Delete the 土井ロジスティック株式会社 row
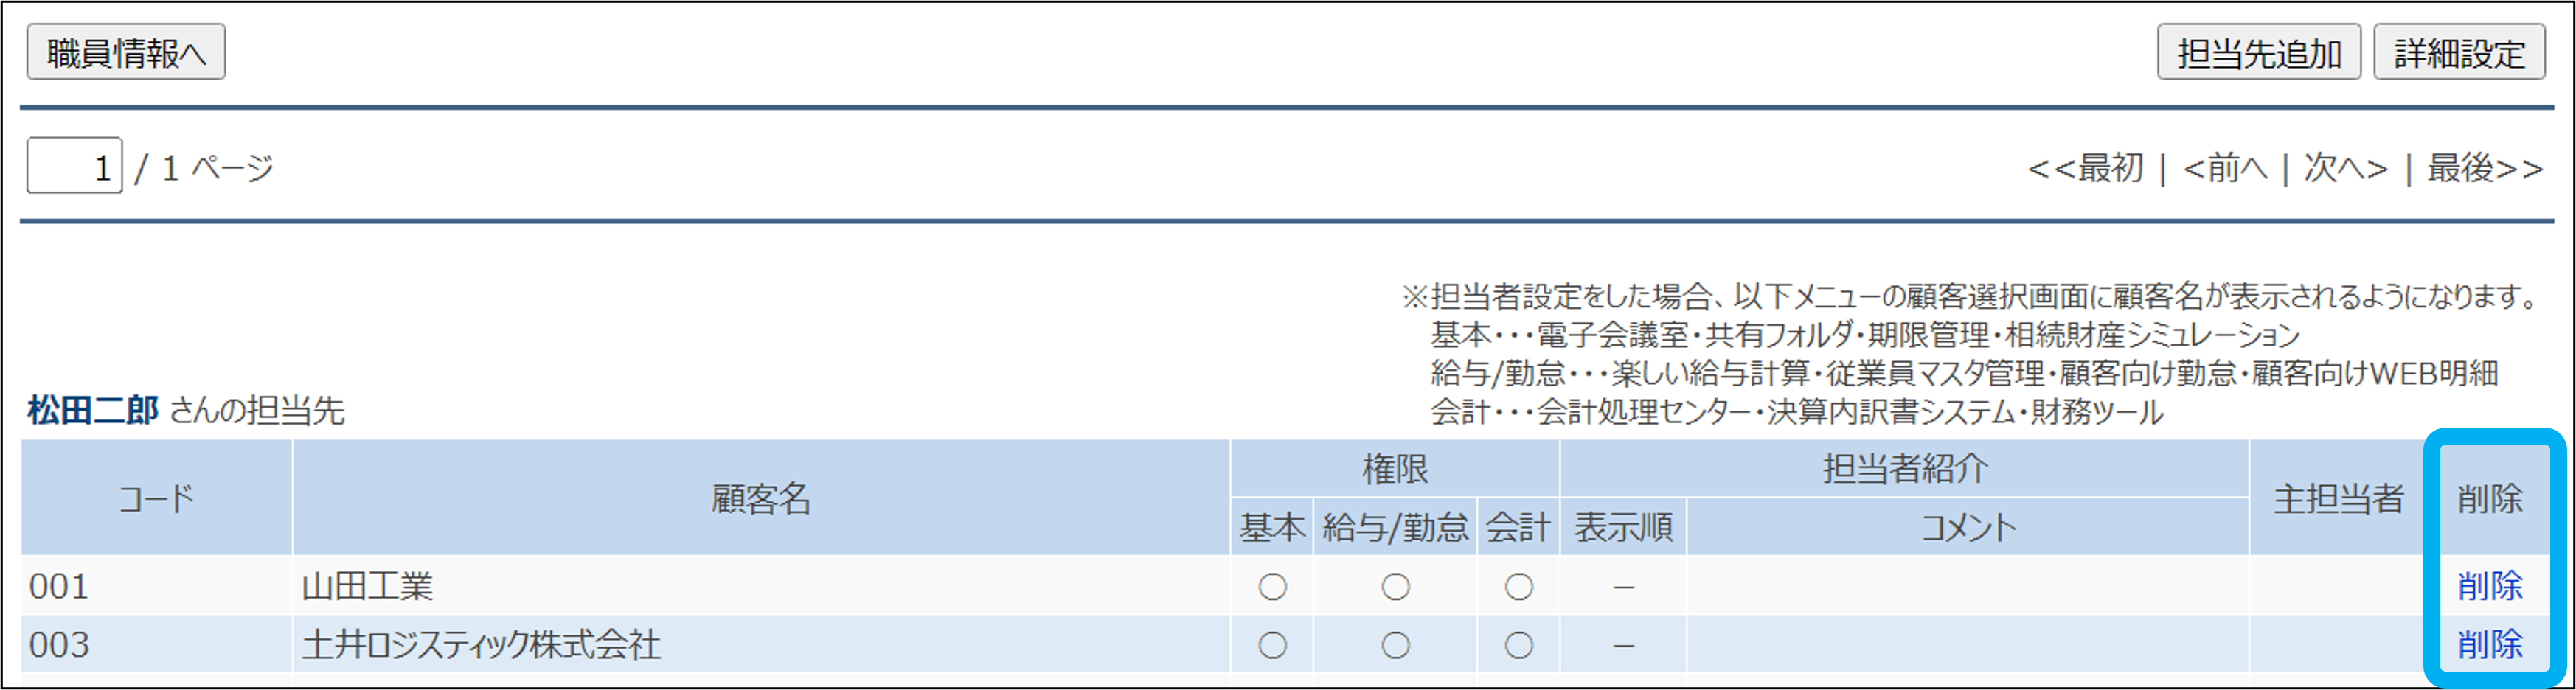This screenshot has width=2576, height=690. (x=2490, y=645)
